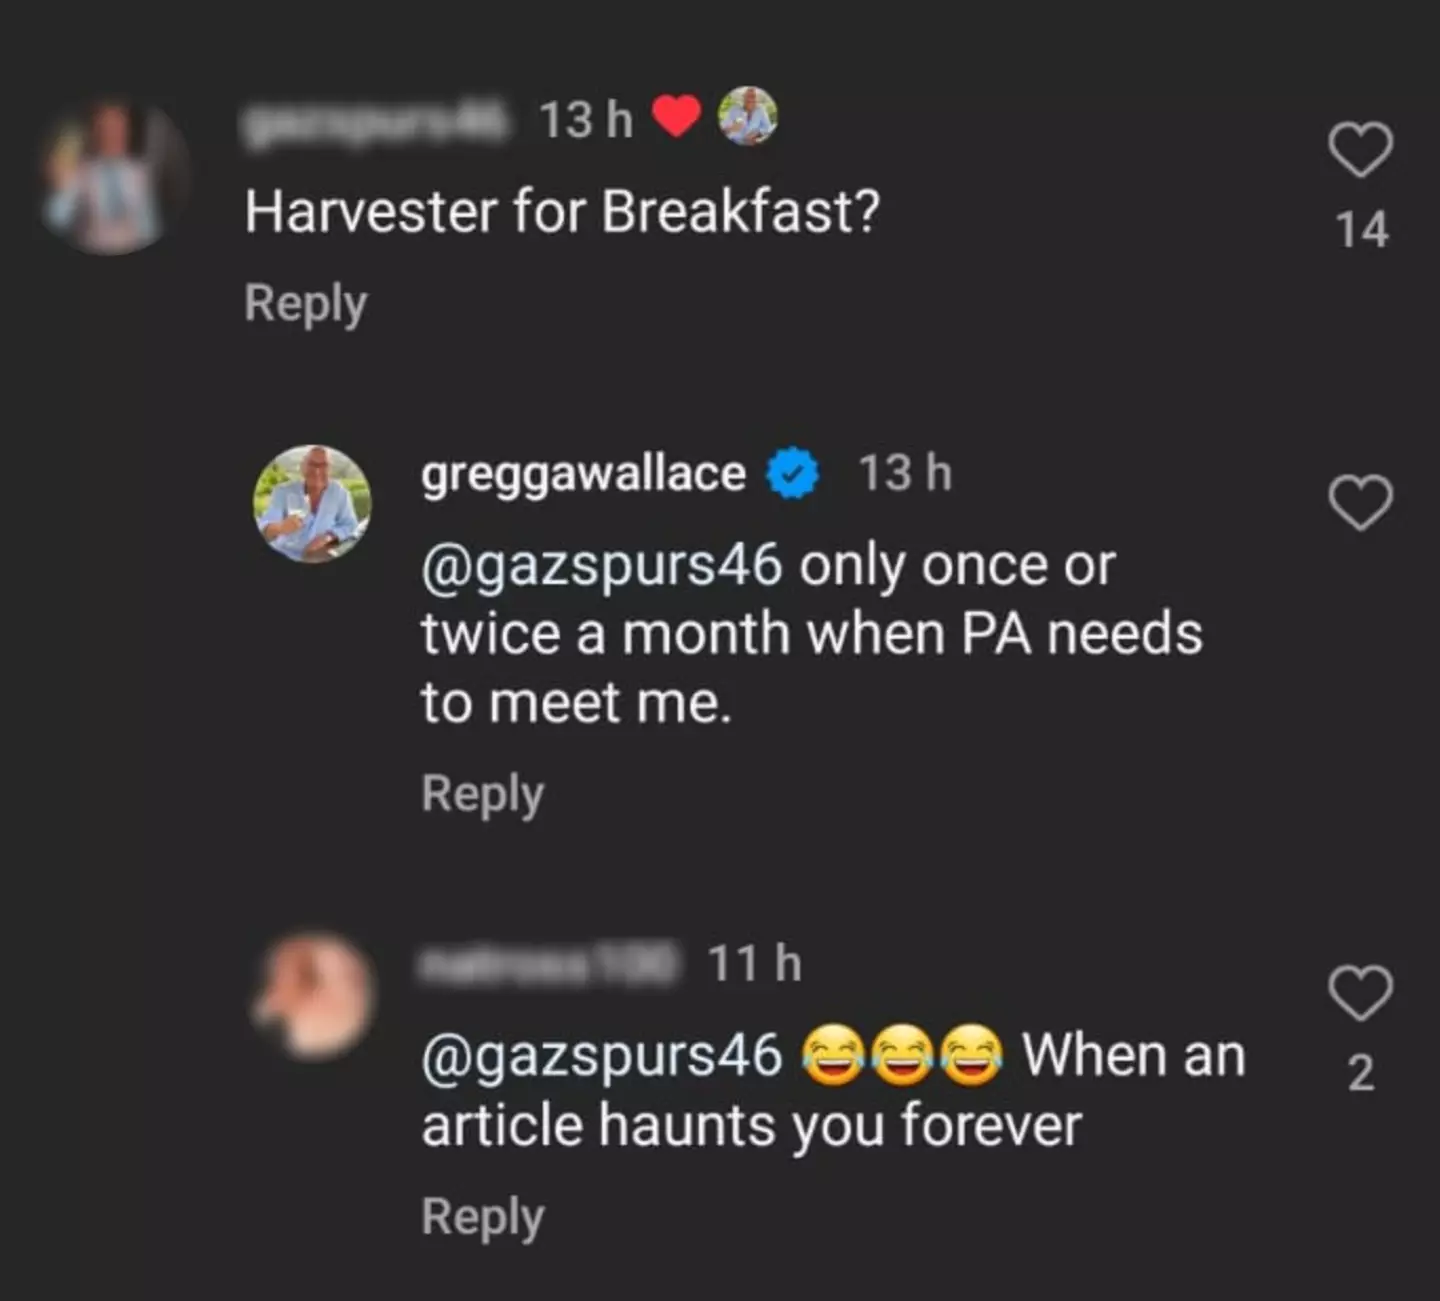This screenshot has height=1301, width=1440.
Task: Like the comment about the haunting article
Action: [x=1360, y=995]
